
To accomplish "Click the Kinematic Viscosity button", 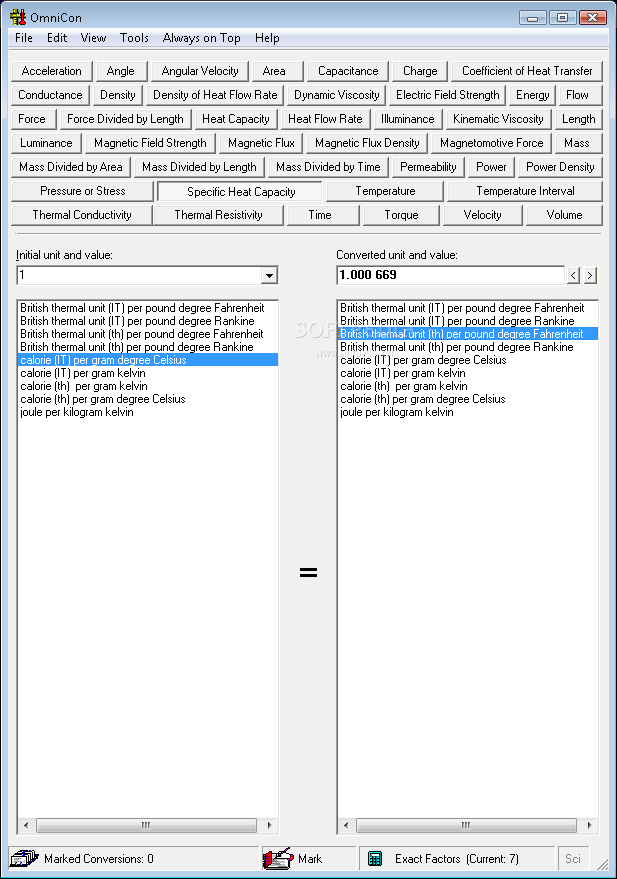I will click(498, 119).
